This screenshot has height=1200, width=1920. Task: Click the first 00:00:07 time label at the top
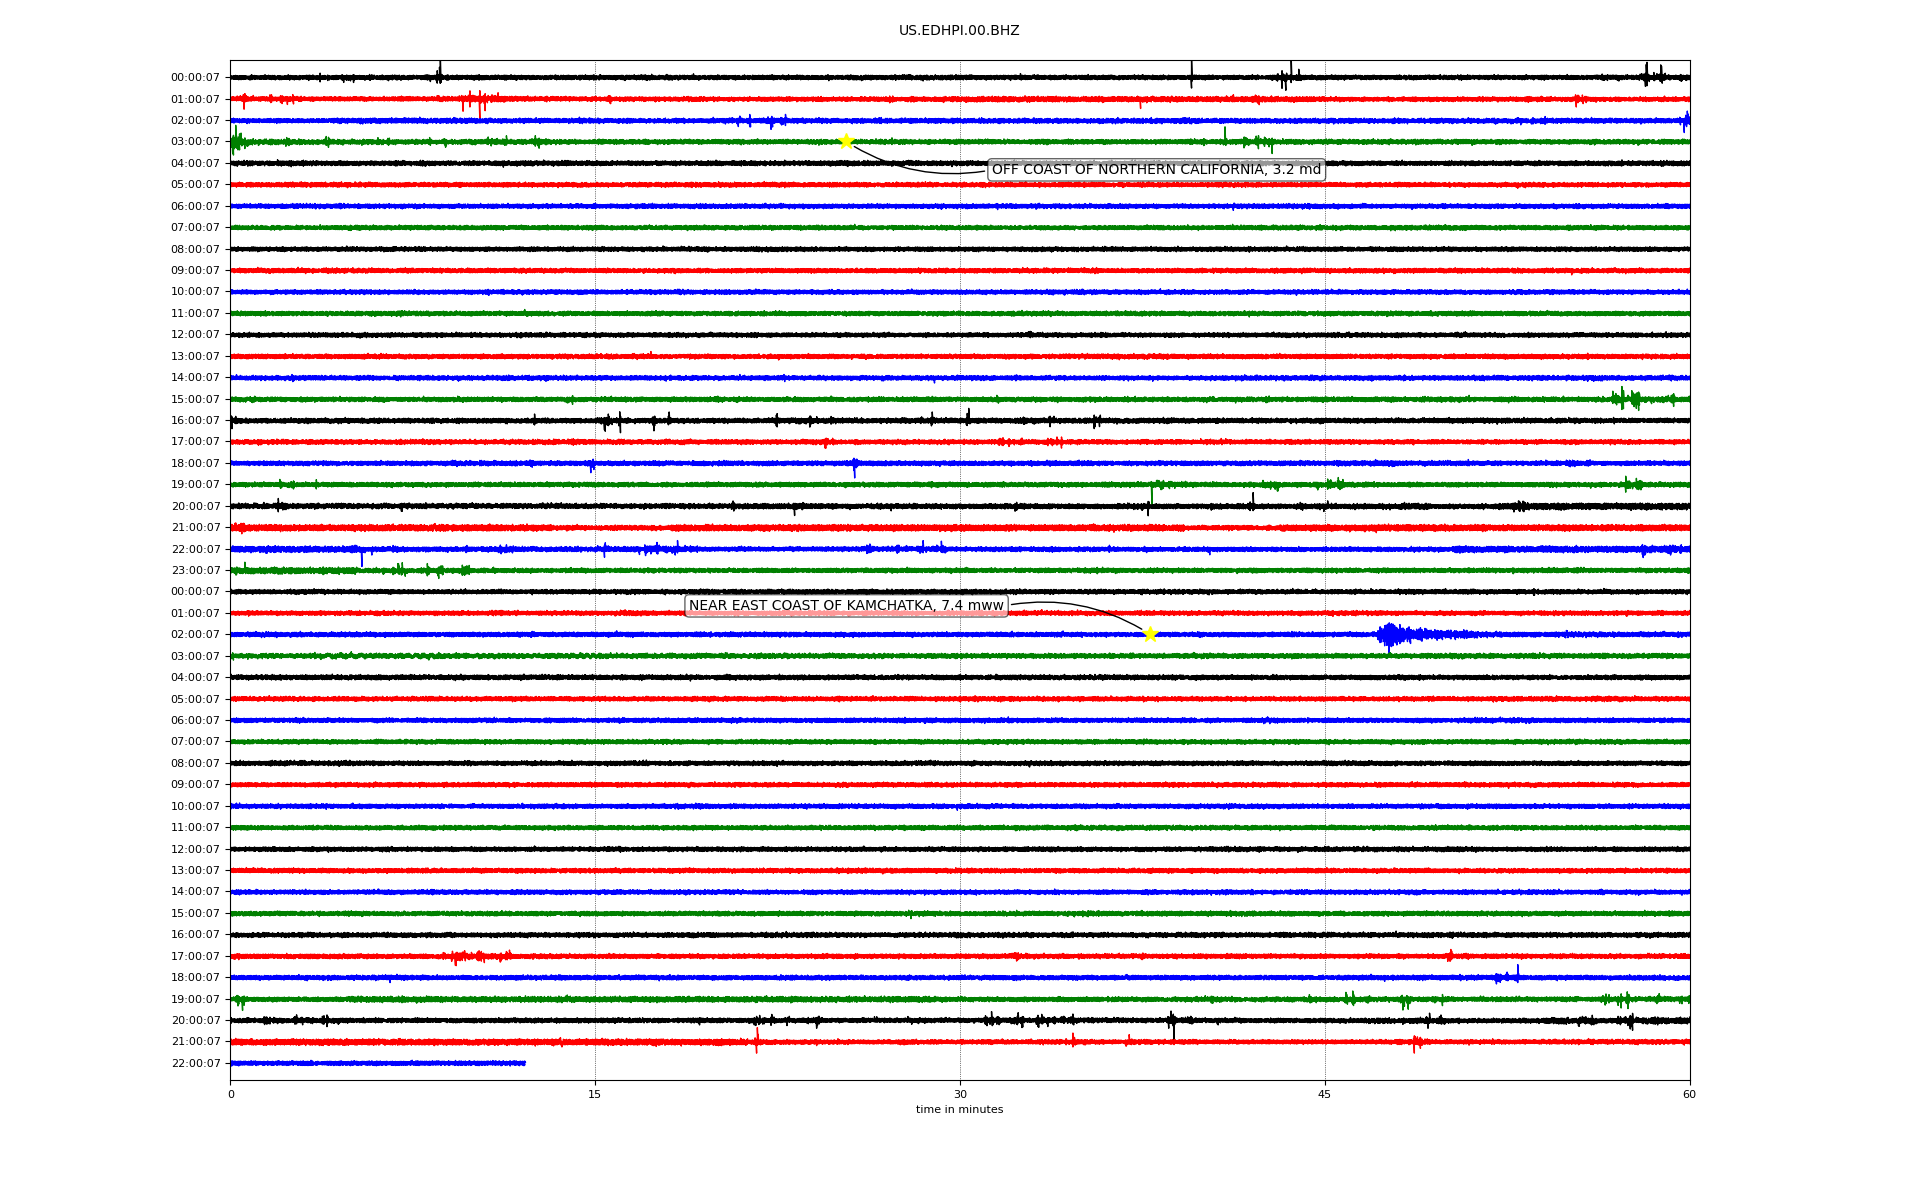tap(195, 78)
